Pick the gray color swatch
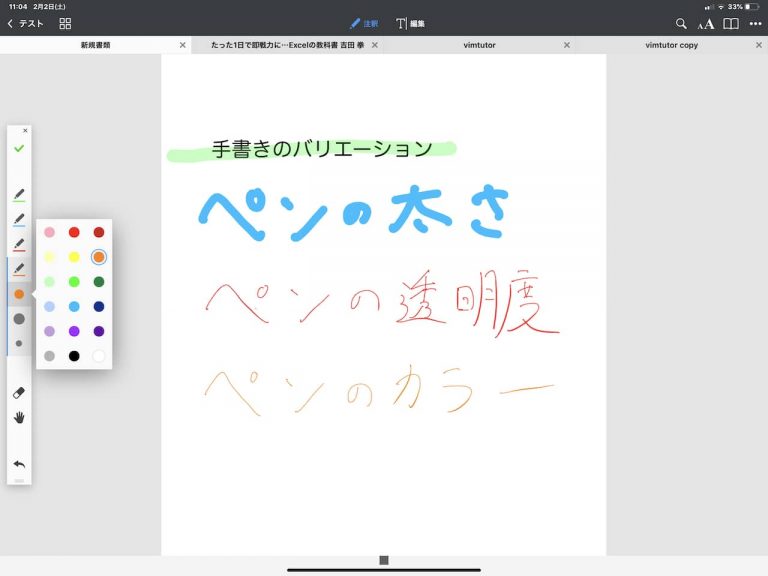768x576 pixels. point(49,356)
